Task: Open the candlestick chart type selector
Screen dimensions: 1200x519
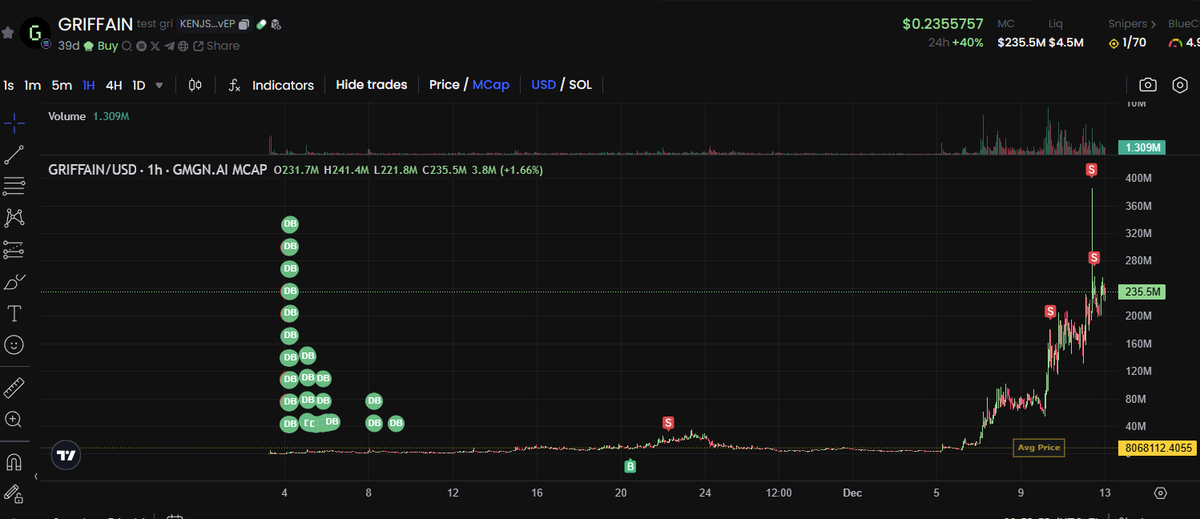Action: pos(195,85)
